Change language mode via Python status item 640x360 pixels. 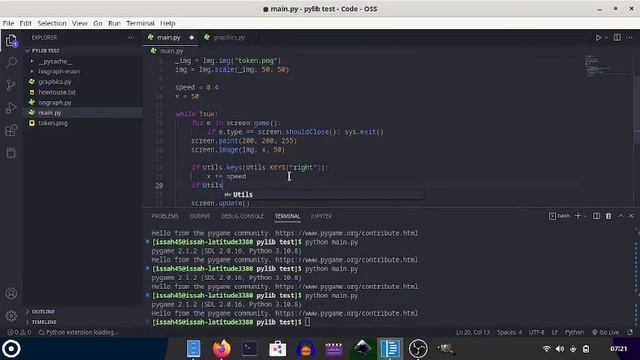(x=574, y=332)
